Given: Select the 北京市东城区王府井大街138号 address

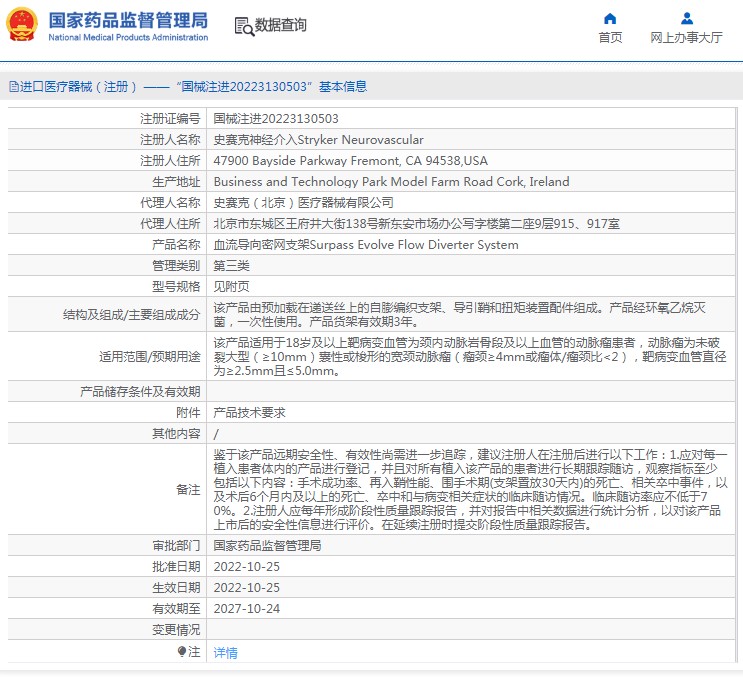Looking at the screenshot, I should click(416, 224).
